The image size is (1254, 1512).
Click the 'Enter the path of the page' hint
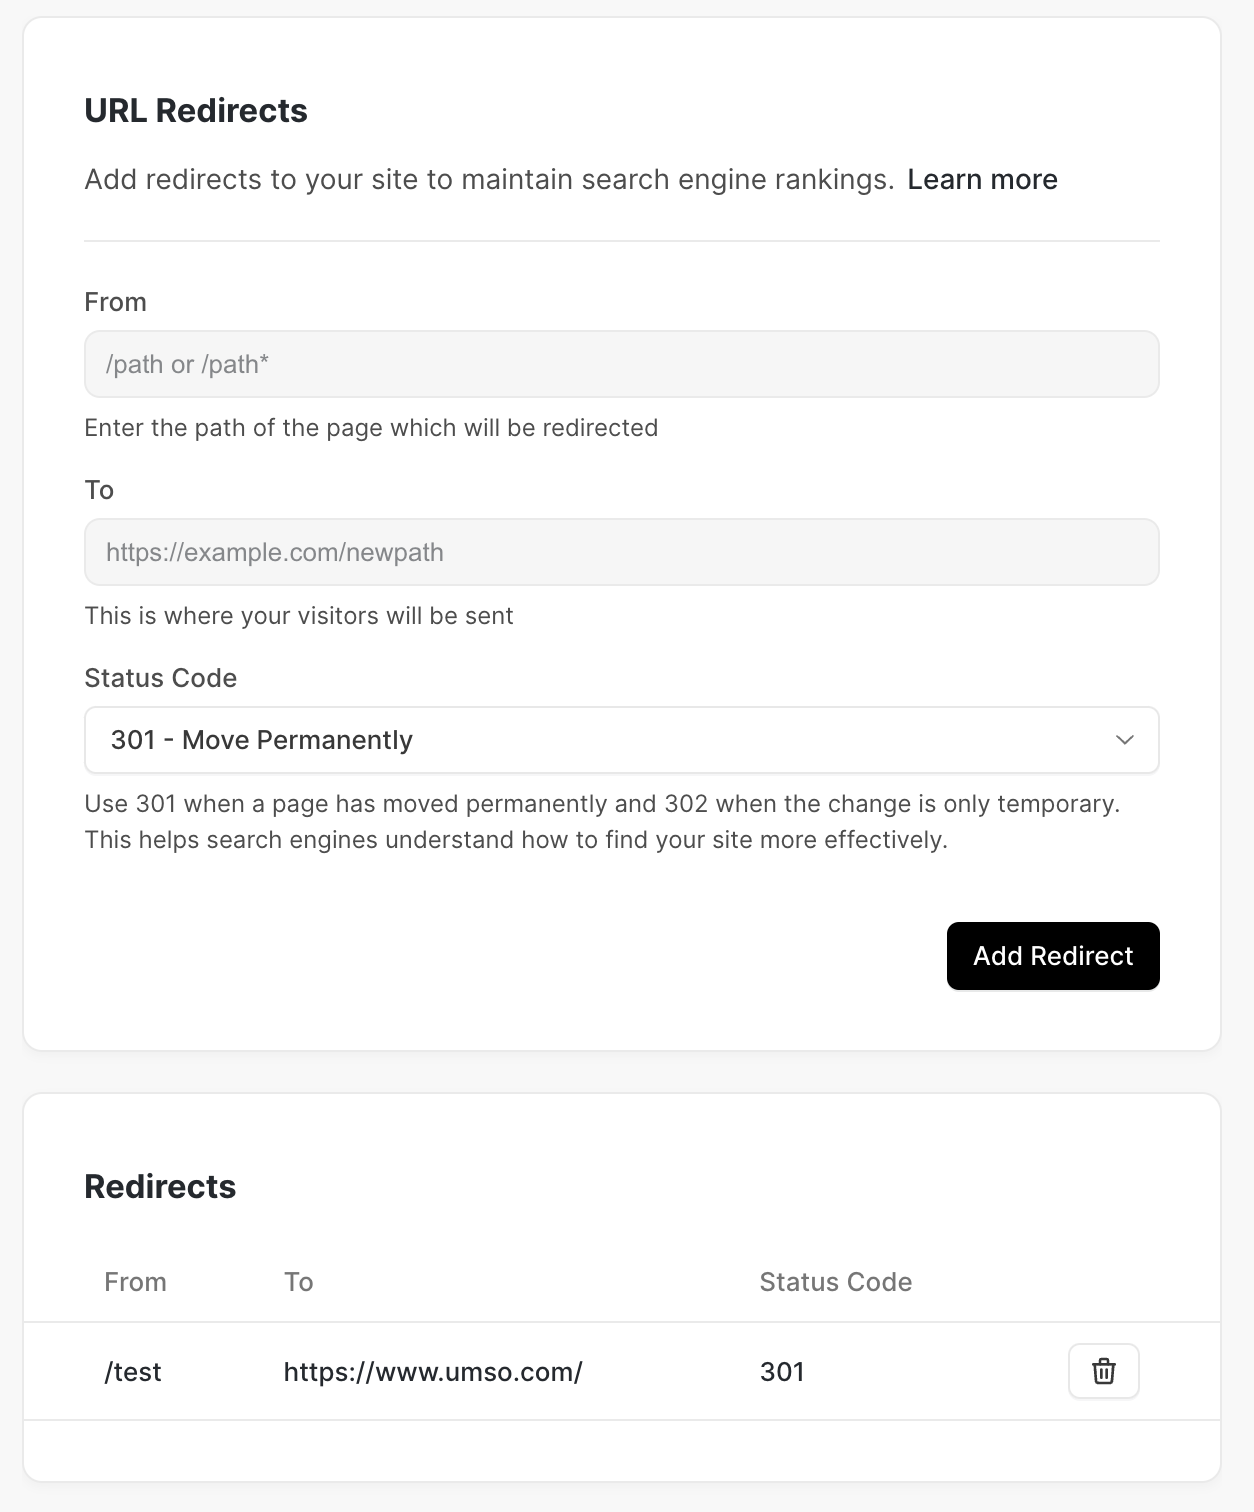coord(371,428)
